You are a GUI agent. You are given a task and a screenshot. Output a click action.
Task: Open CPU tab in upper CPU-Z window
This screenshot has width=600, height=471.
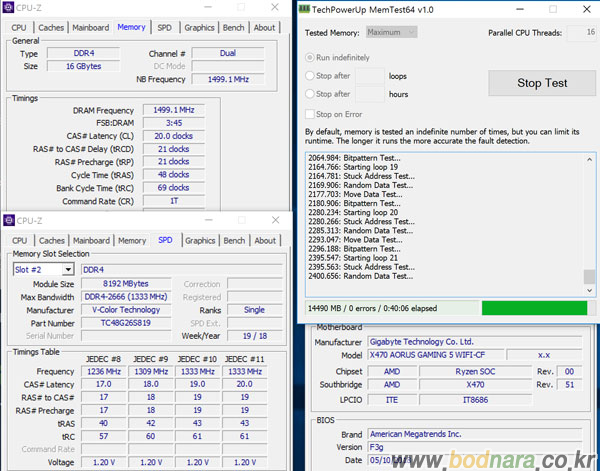[19, 28]
